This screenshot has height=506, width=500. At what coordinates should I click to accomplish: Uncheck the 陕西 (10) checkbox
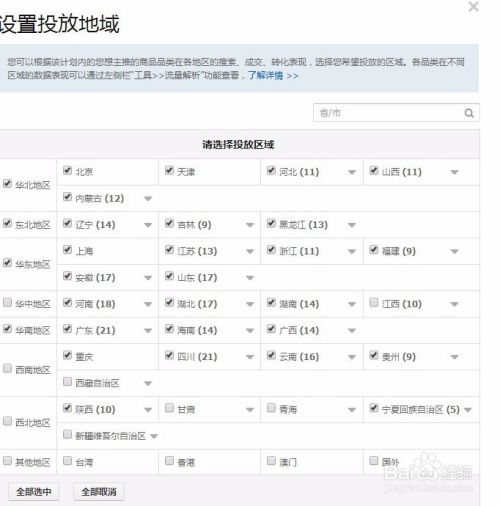tap(67, 408)
